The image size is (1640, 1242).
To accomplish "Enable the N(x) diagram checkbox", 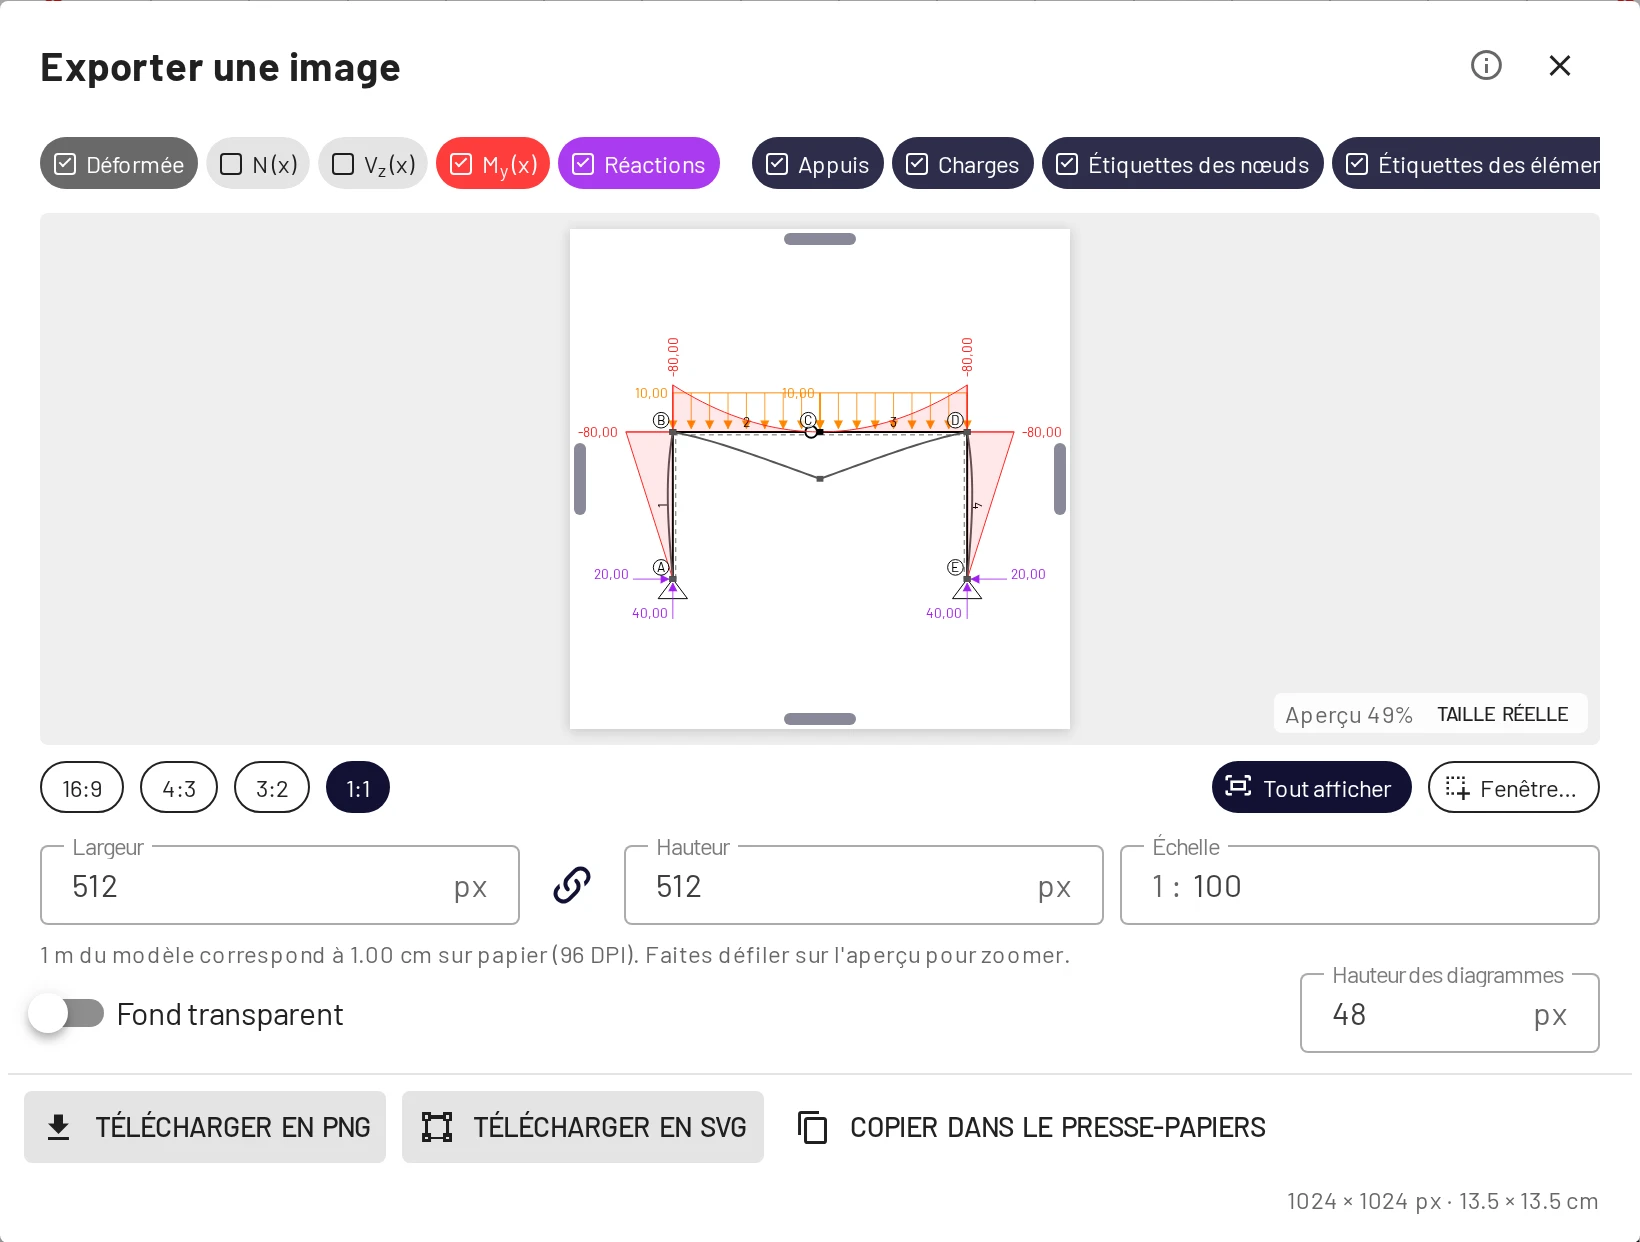I will 258,164.
